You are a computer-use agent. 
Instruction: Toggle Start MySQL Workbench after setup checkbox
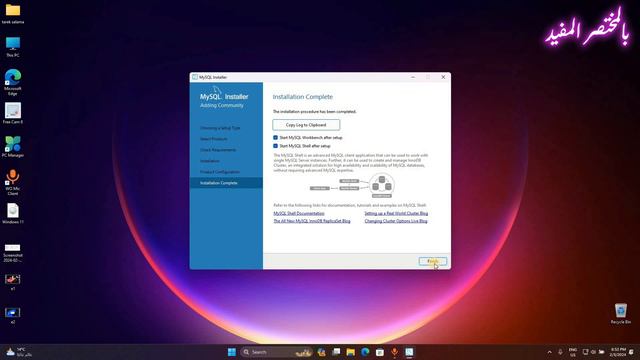(276, 138)
